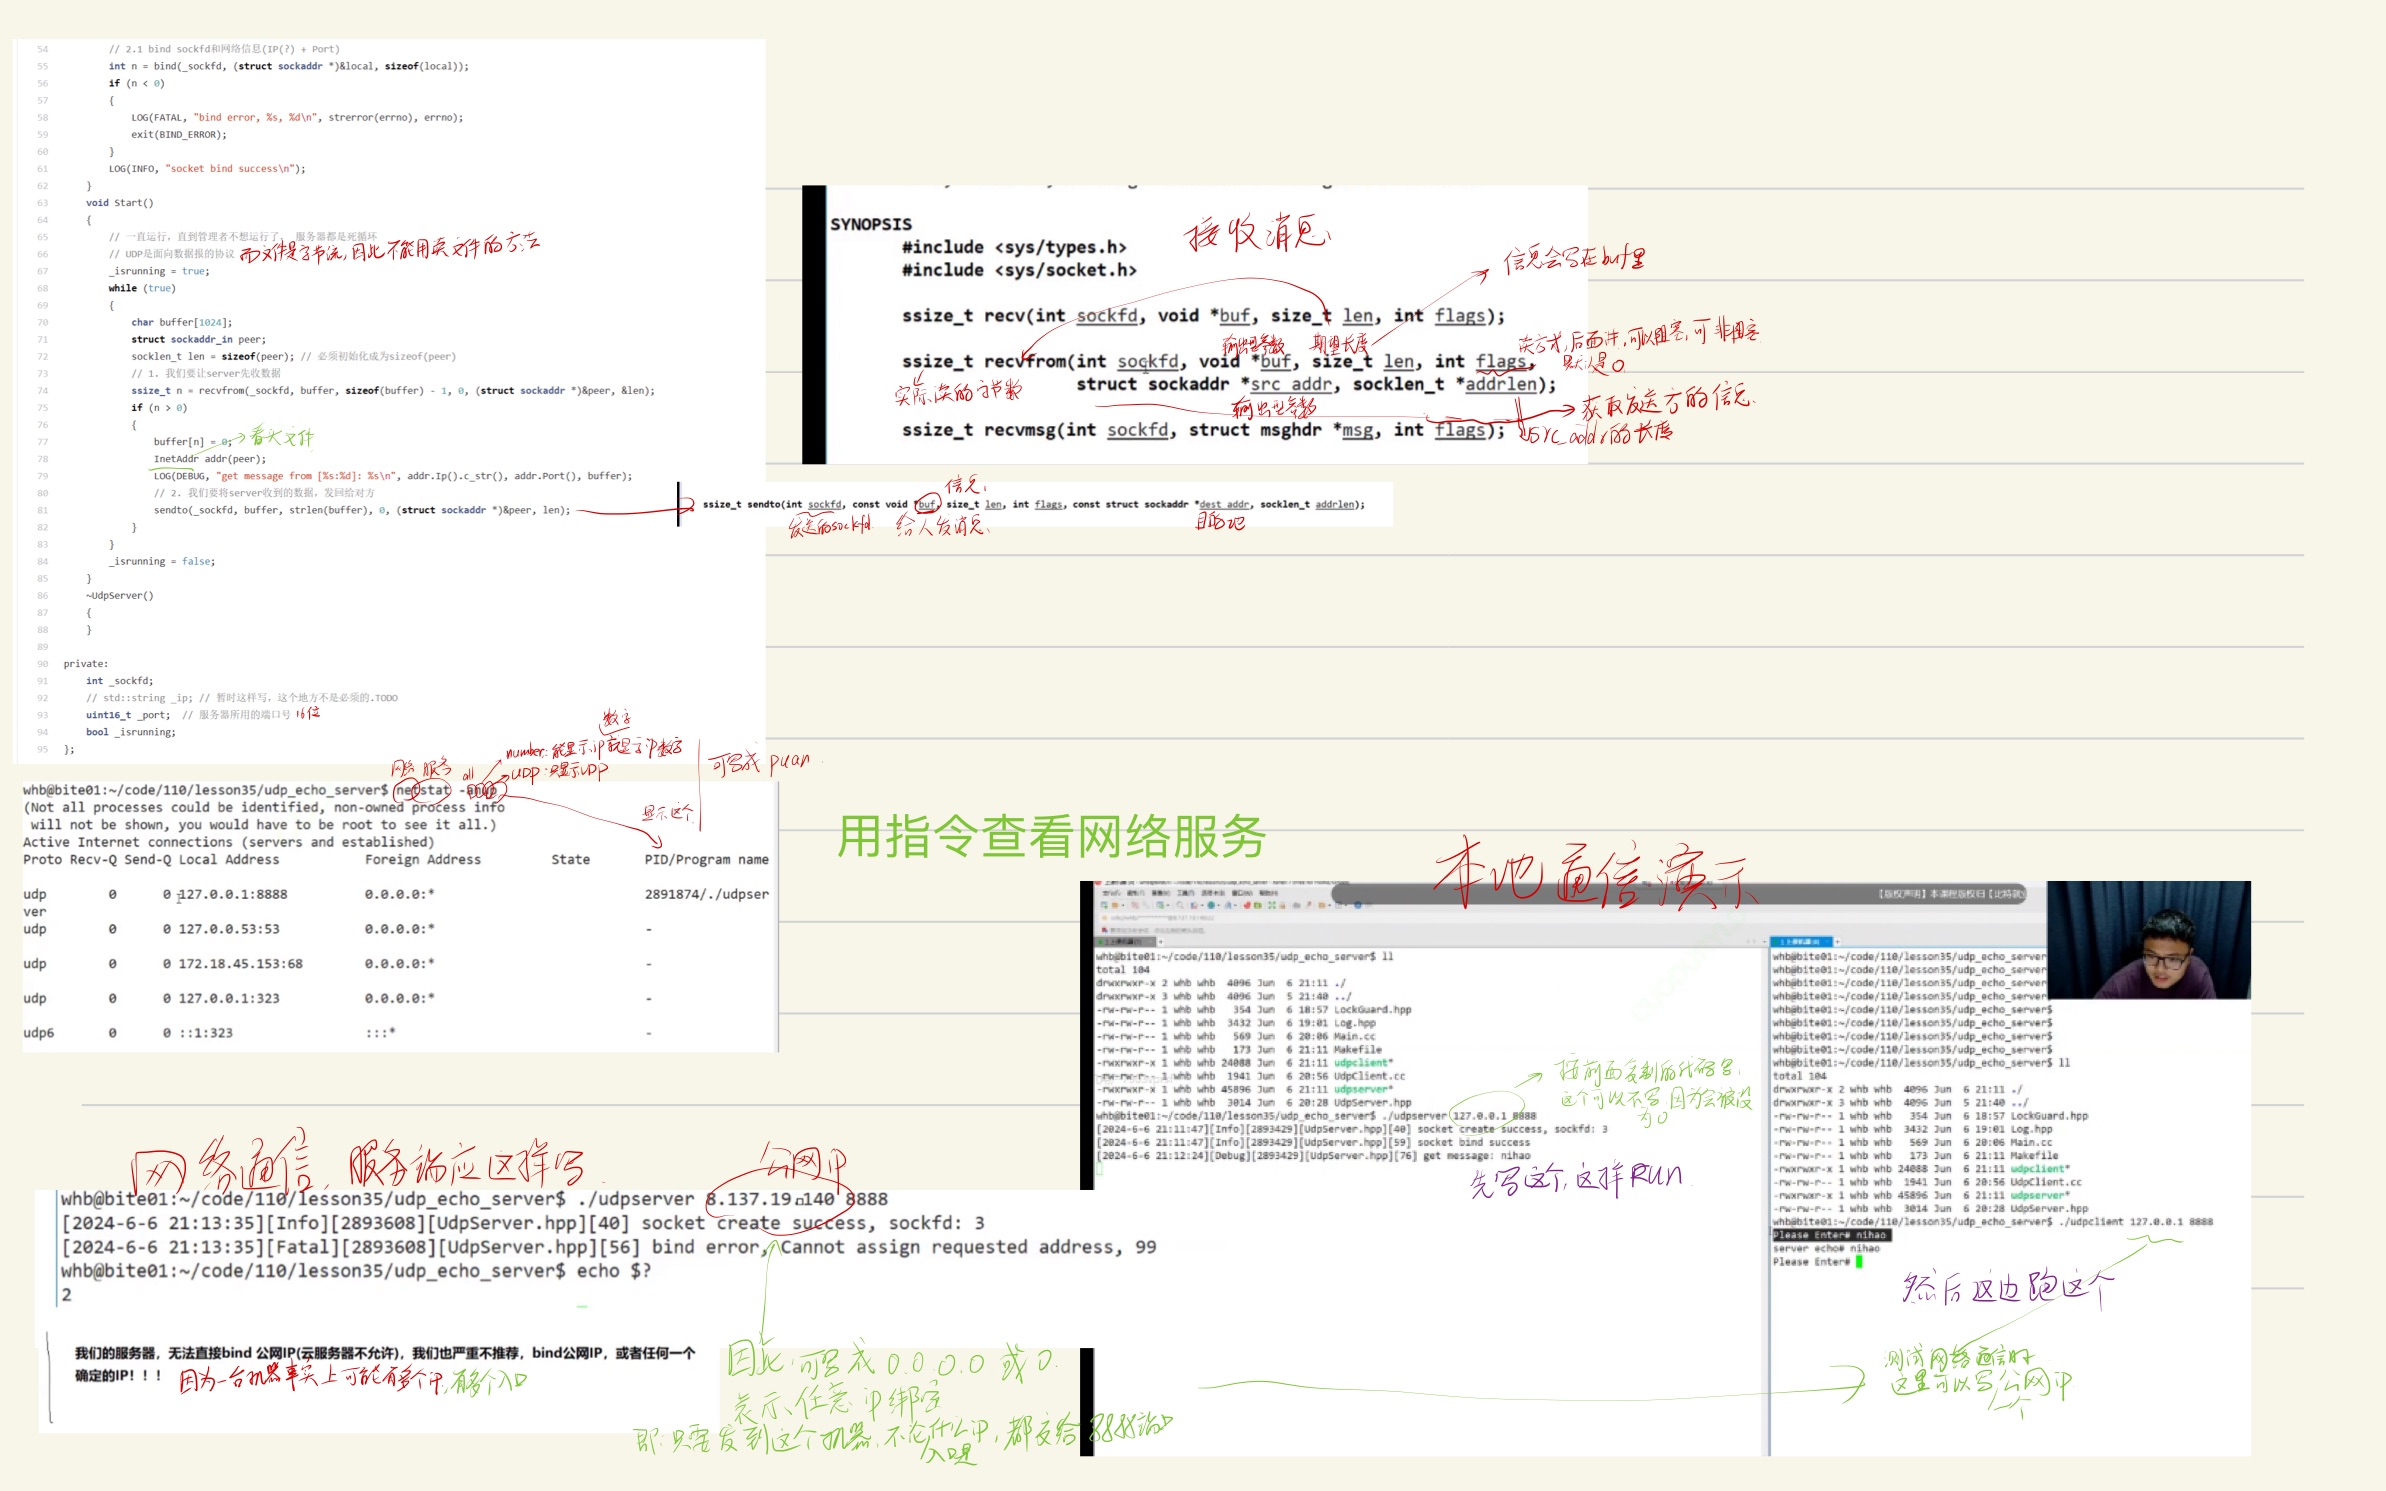
Task: Click the red icon in the terminal toolbar
Action: pyautogui.click(x=1247, y=905)
